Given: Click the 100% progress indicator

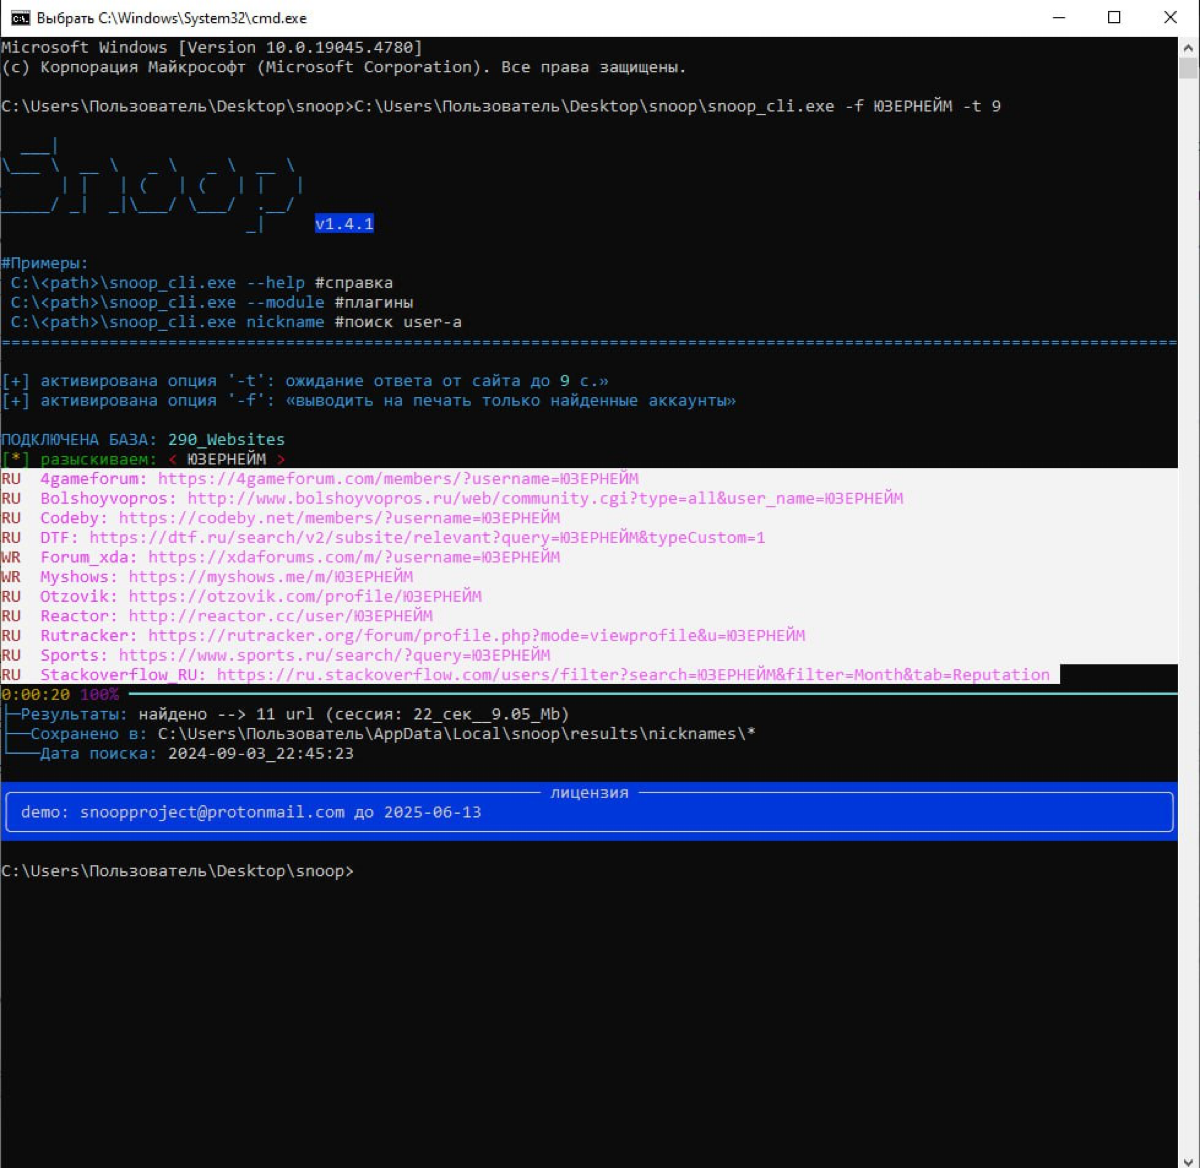Looking at the screenshot, I should [x=99, y=694].
